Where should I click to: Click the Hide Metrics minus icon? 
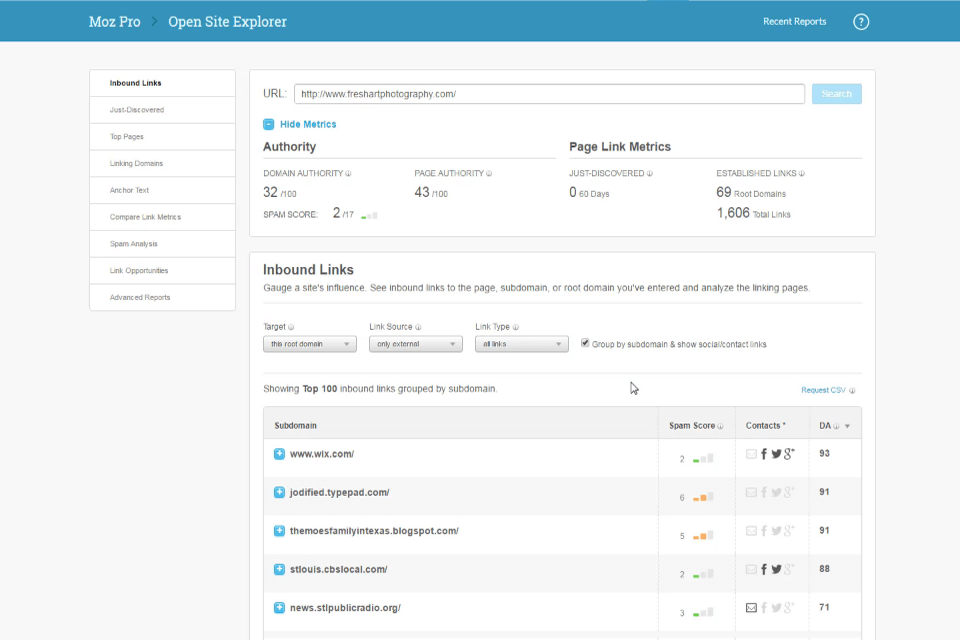269,124
